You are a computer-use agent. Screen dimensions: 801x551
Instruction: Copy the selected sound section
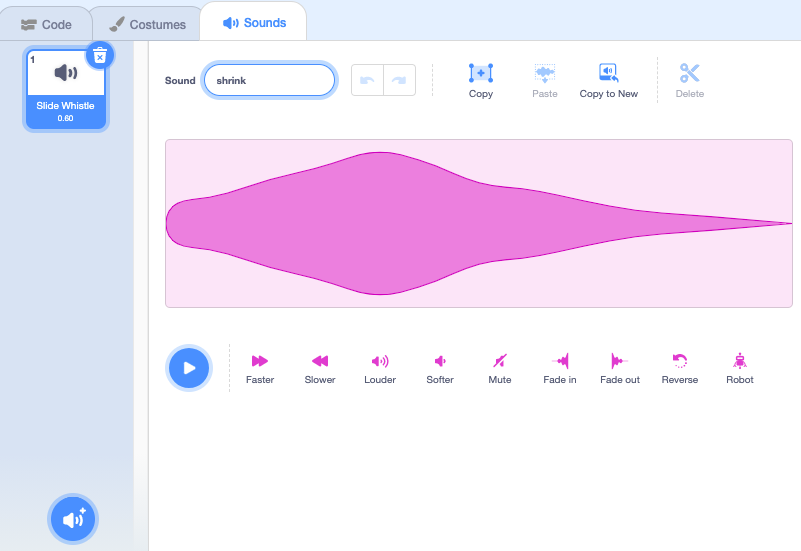(481, 81)
